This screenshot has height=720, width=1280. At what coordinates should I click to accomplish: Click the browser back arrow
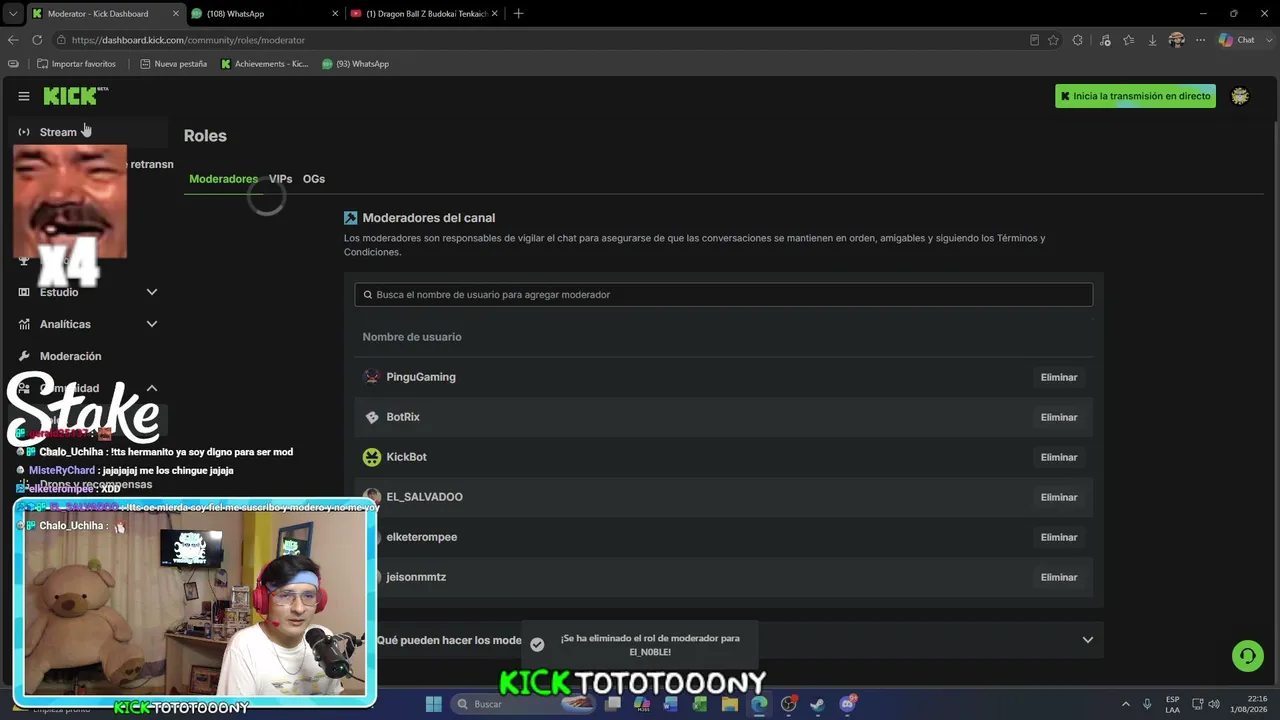pos(13,40)
